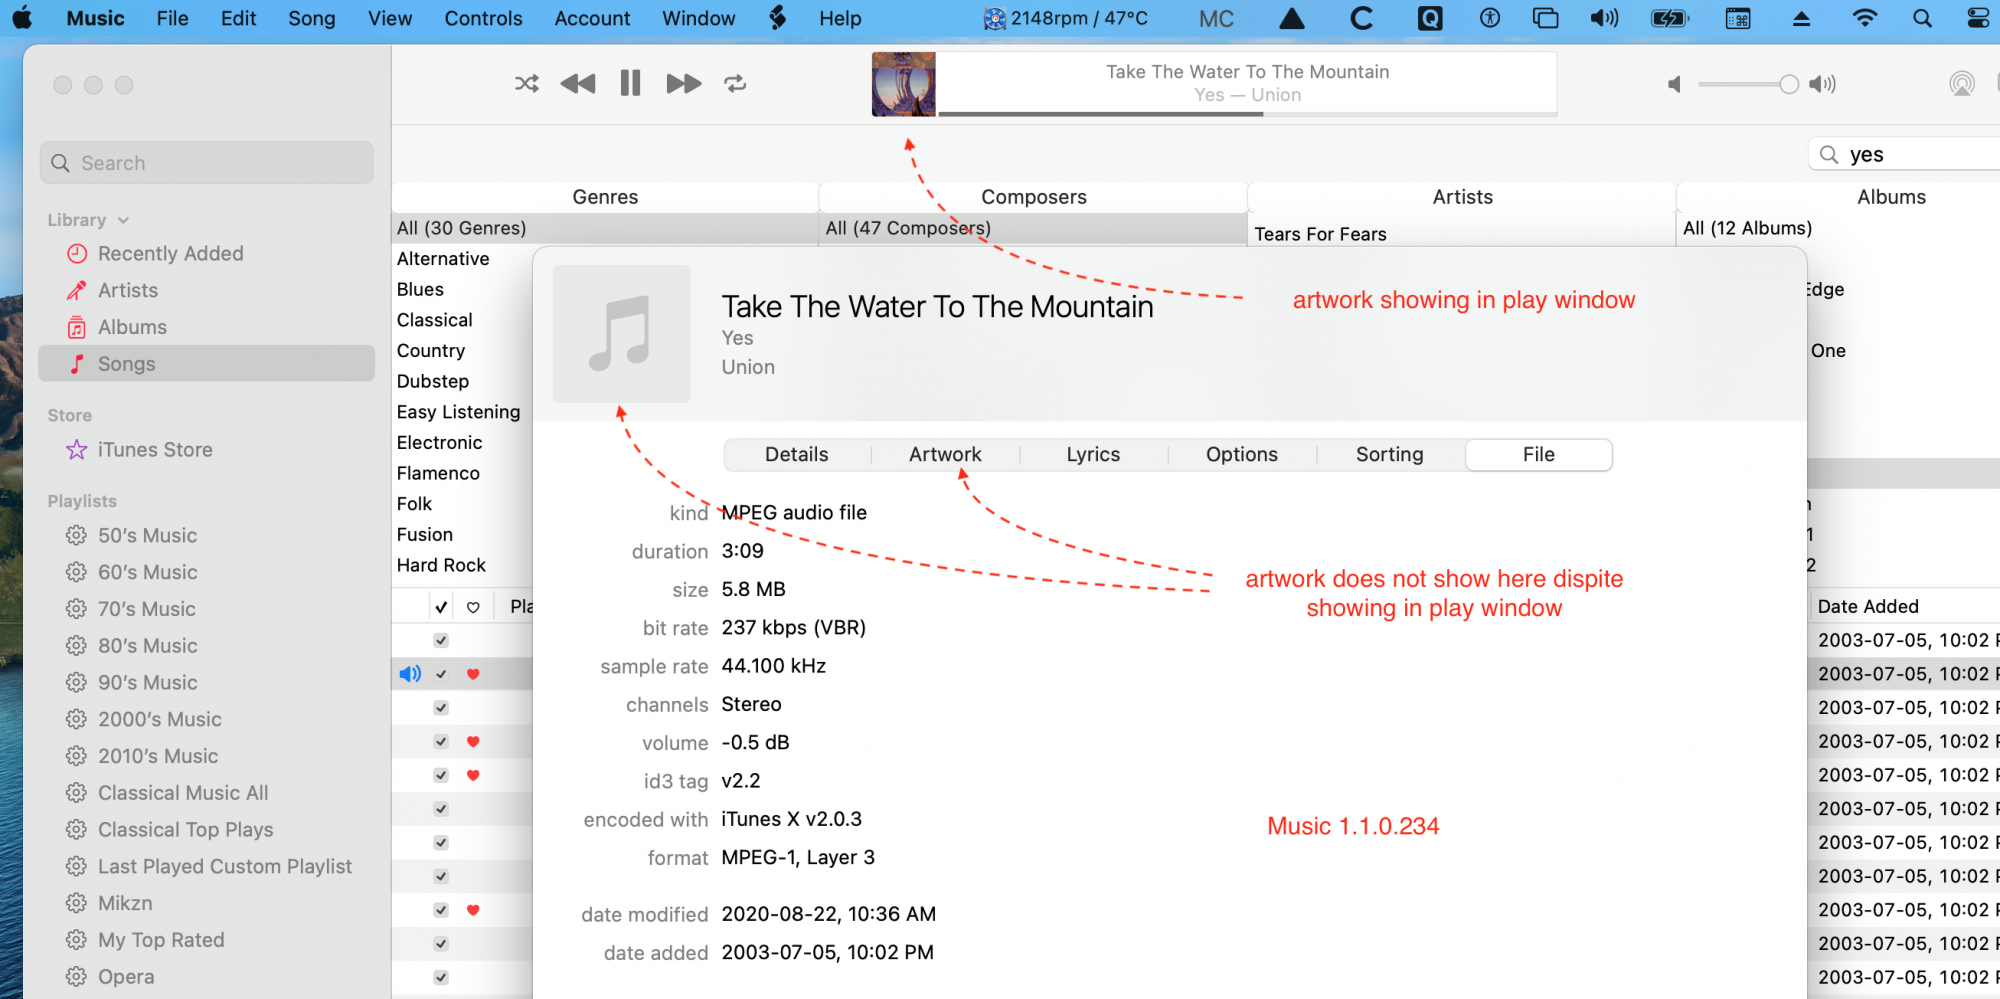Skip forward to next track

tap(684, 84)
